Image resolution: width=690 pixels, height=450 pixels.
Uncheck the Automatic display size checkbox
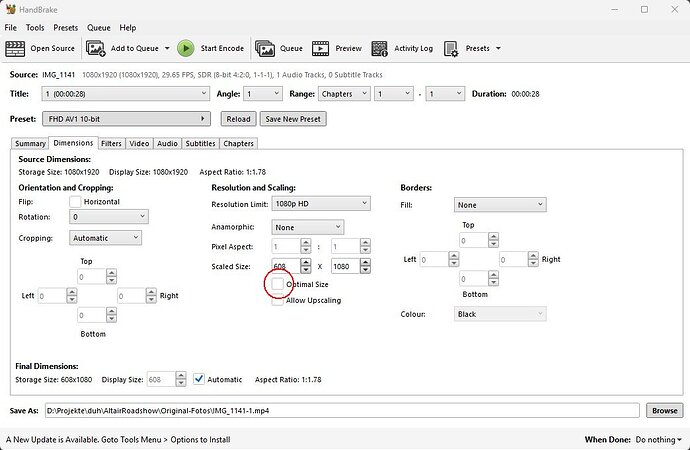coord(199,379)
